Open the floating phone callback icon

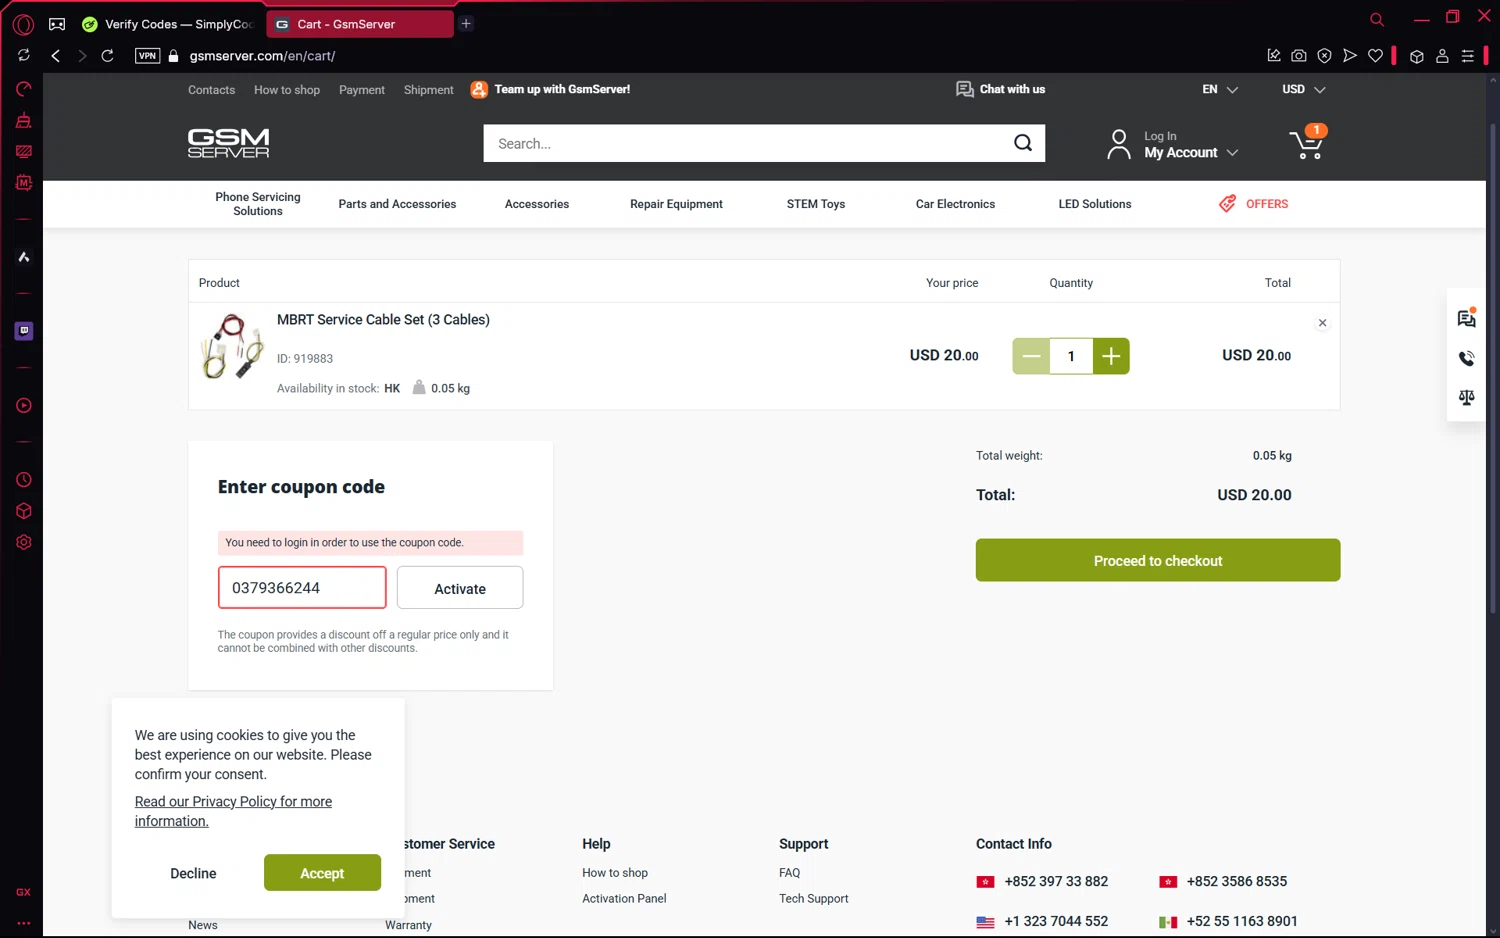pyautogui.click(x=1467, y=358)
